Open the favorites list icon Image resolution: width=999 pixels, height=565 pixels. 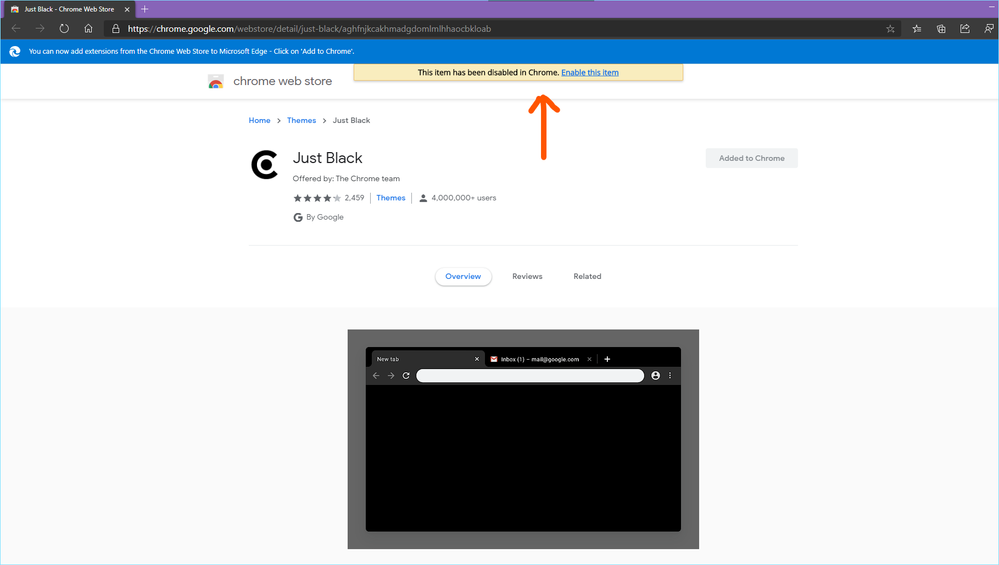tap(917, 29)
